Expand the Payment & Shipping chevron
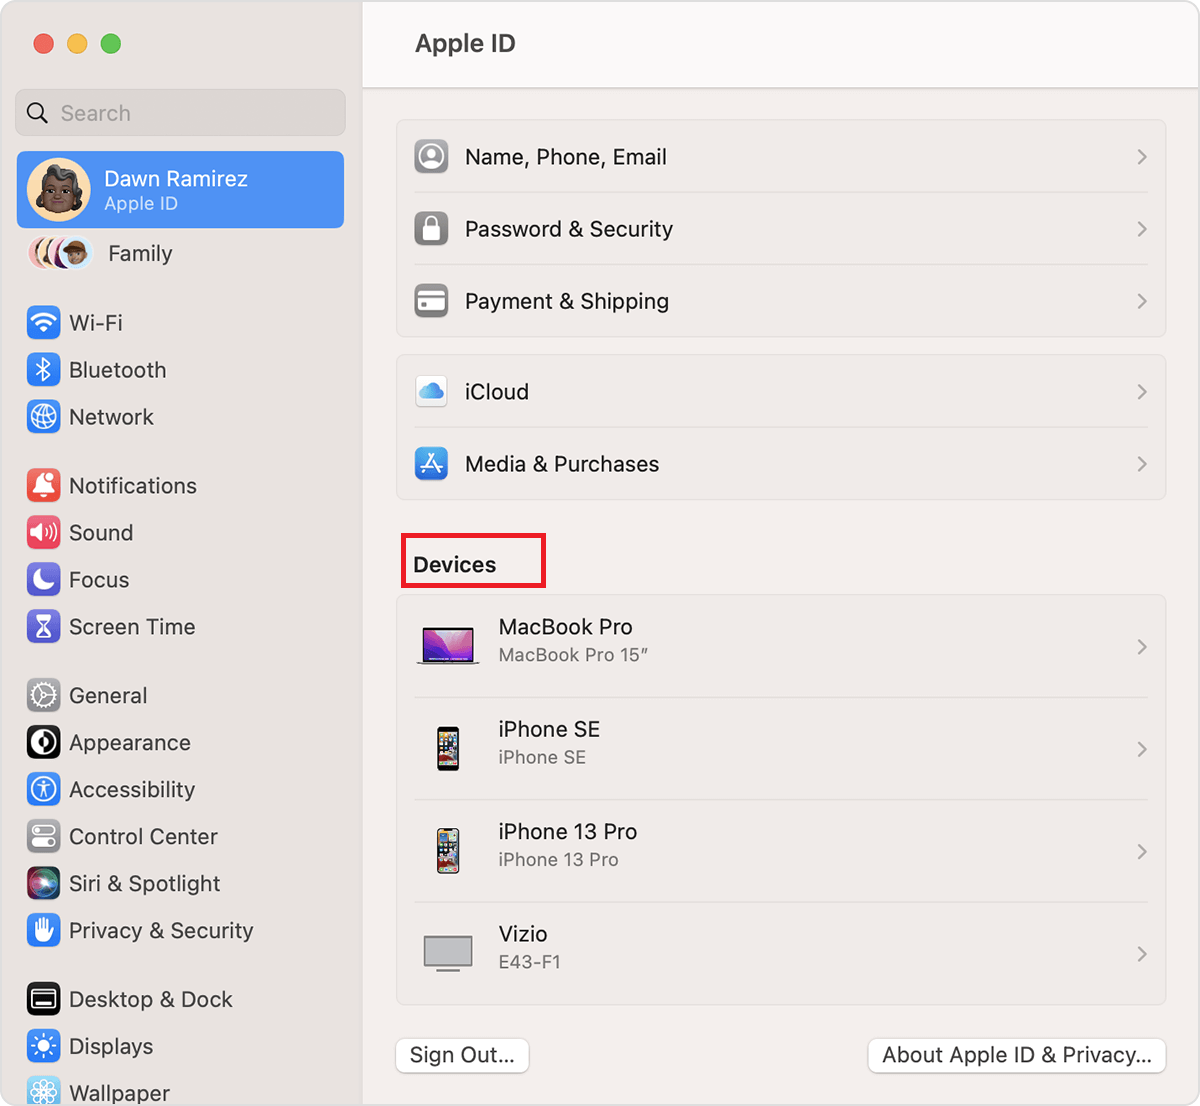Screen dimensions: 1200x1106 [x=1142, y=301]
